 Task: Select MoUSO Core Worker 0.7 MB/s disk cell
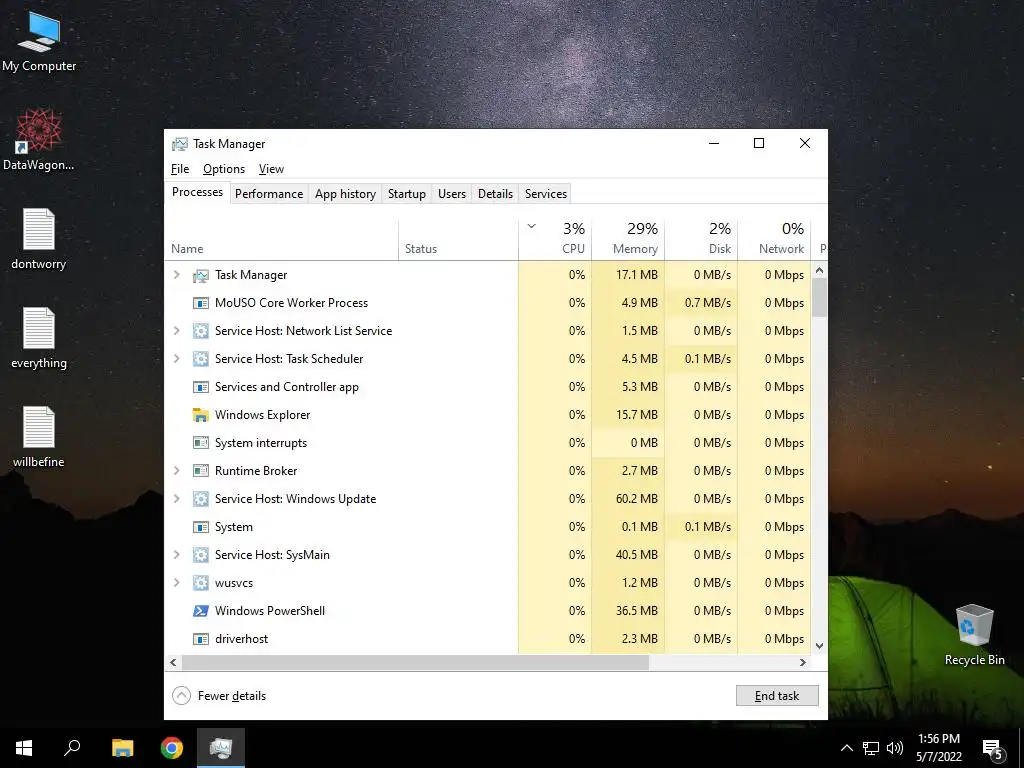coord(701,303)
